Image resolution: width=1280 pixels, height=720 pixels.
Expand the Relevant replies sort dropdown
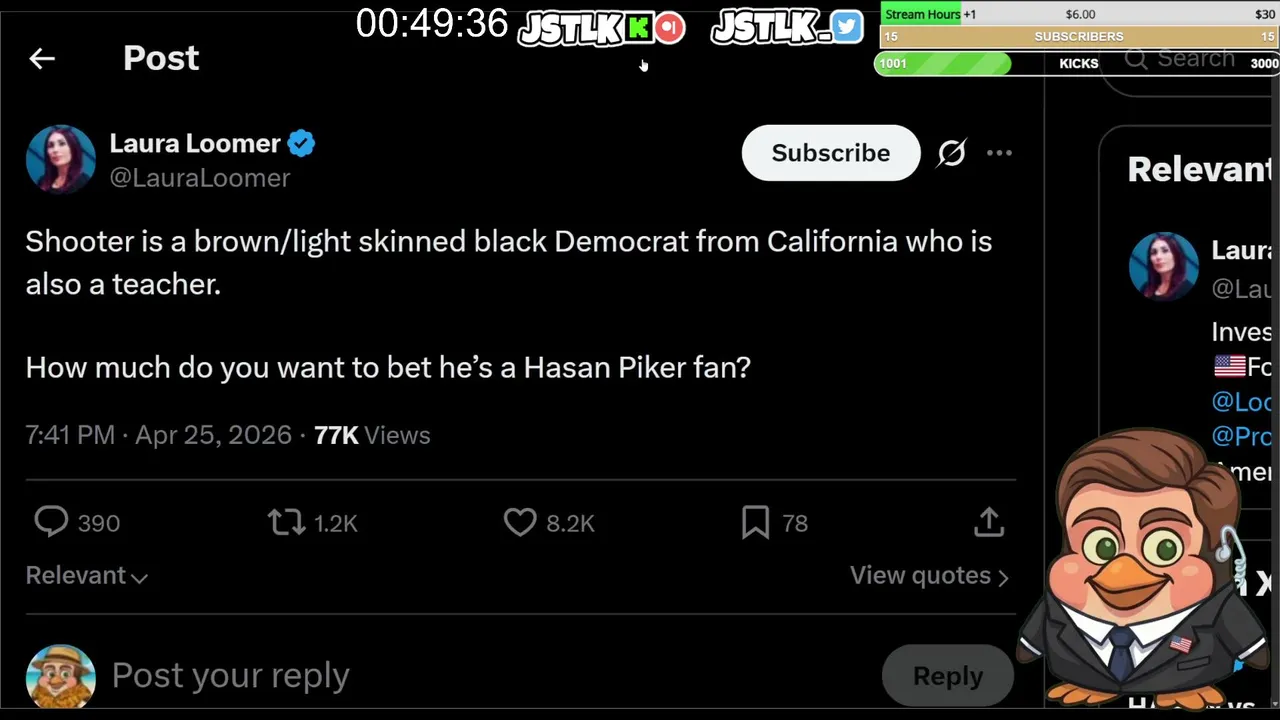(87, 576)
